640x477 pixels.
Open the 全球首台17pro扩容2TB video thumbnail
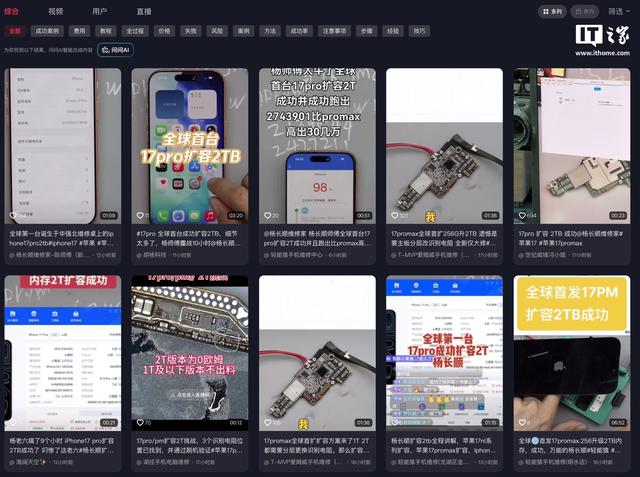pos(190,146)
